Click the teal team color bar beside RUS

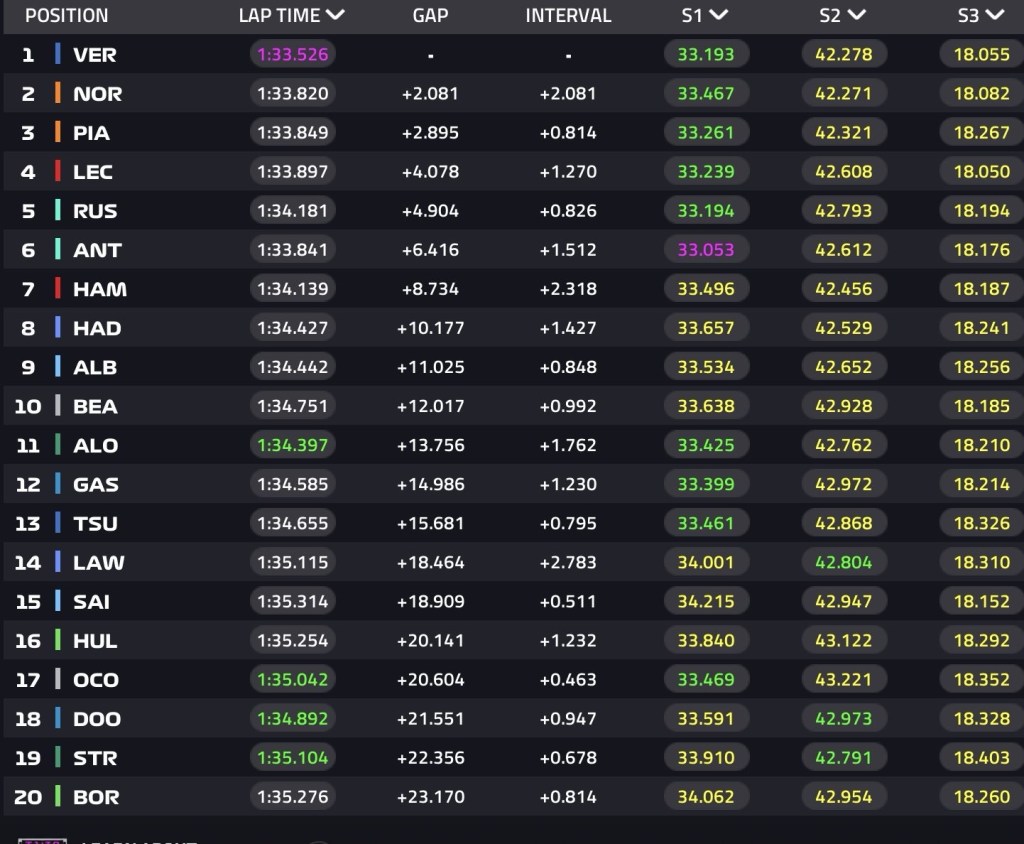57,210
